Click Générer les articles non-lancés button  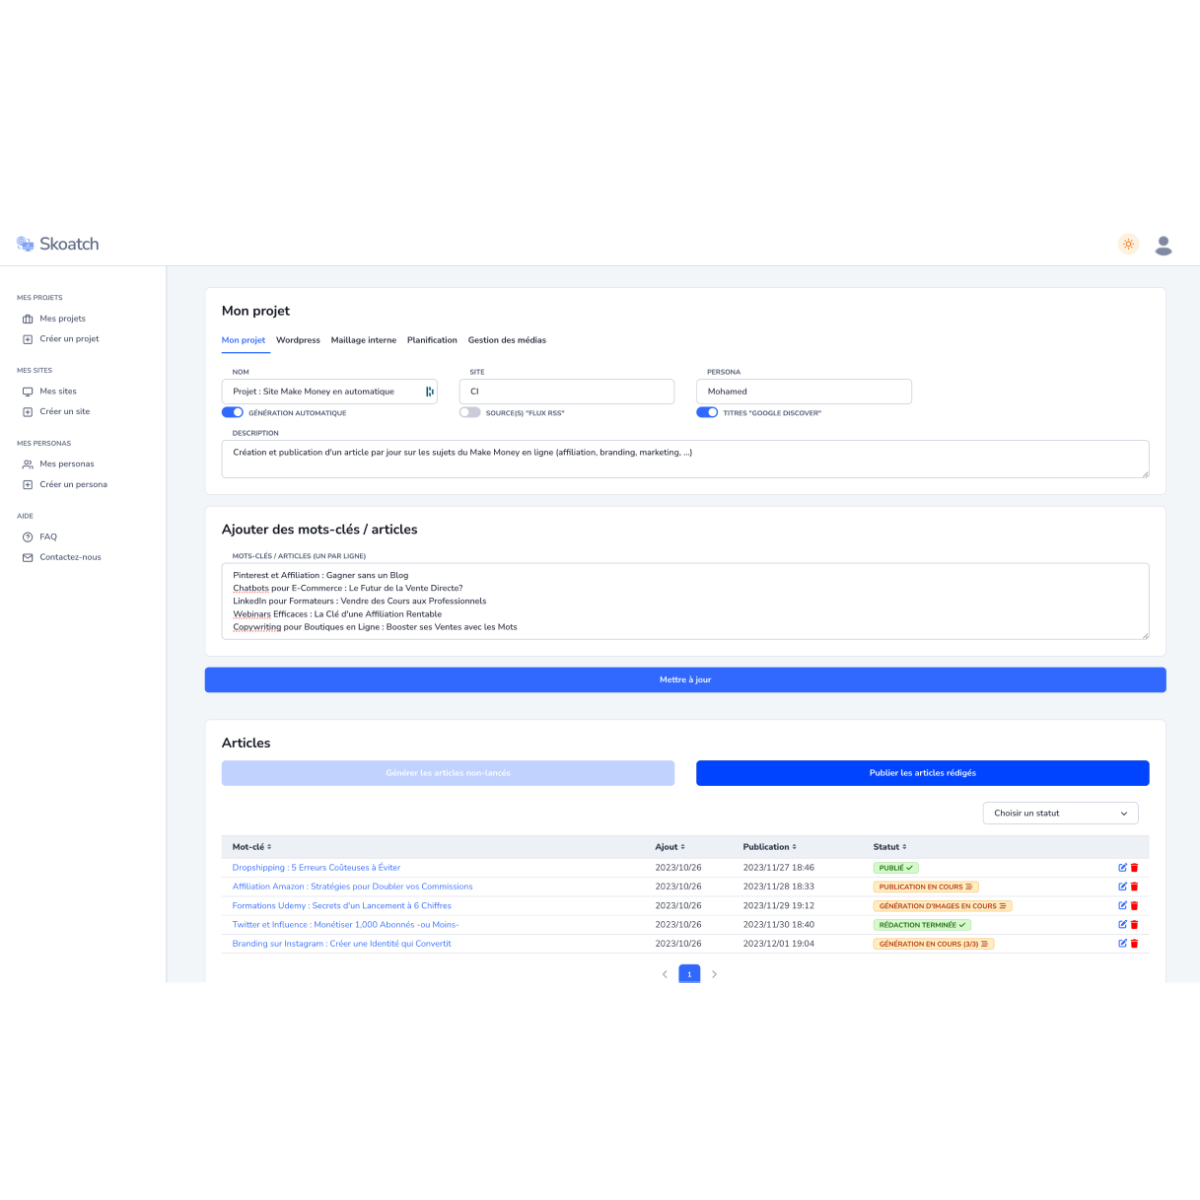(x=448, y=773)
